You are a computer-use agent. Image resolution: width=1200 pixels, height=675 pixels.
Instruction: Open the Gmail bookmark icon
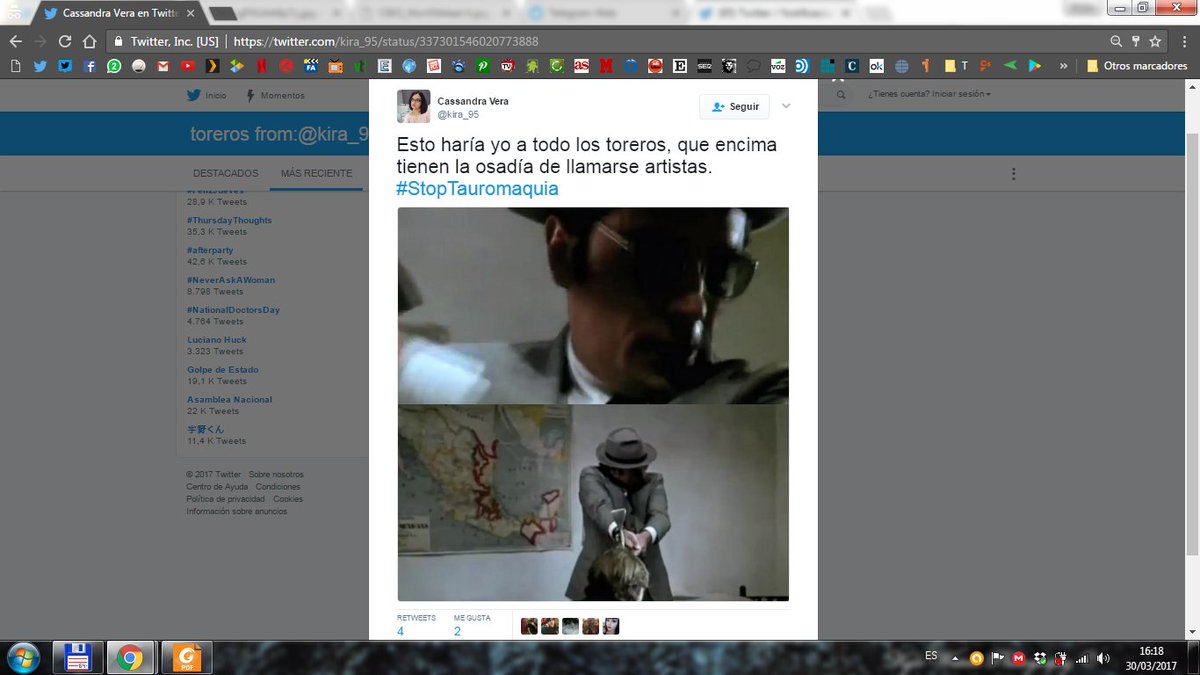tap(163, 66)
